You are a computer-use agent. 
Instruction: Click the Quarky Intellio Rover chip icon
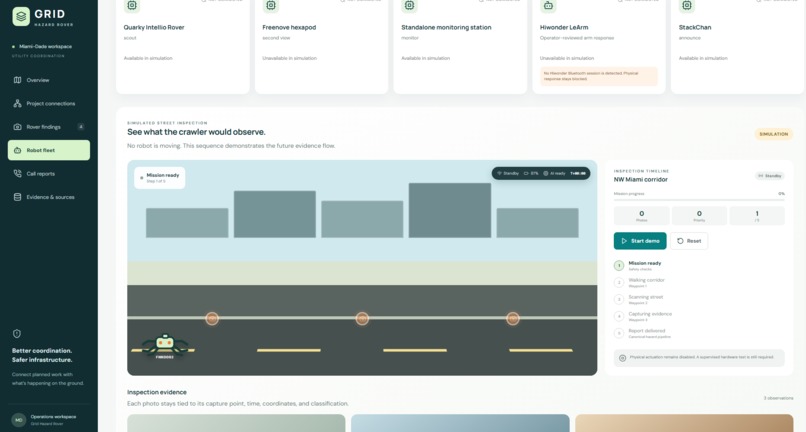(132, 5)
